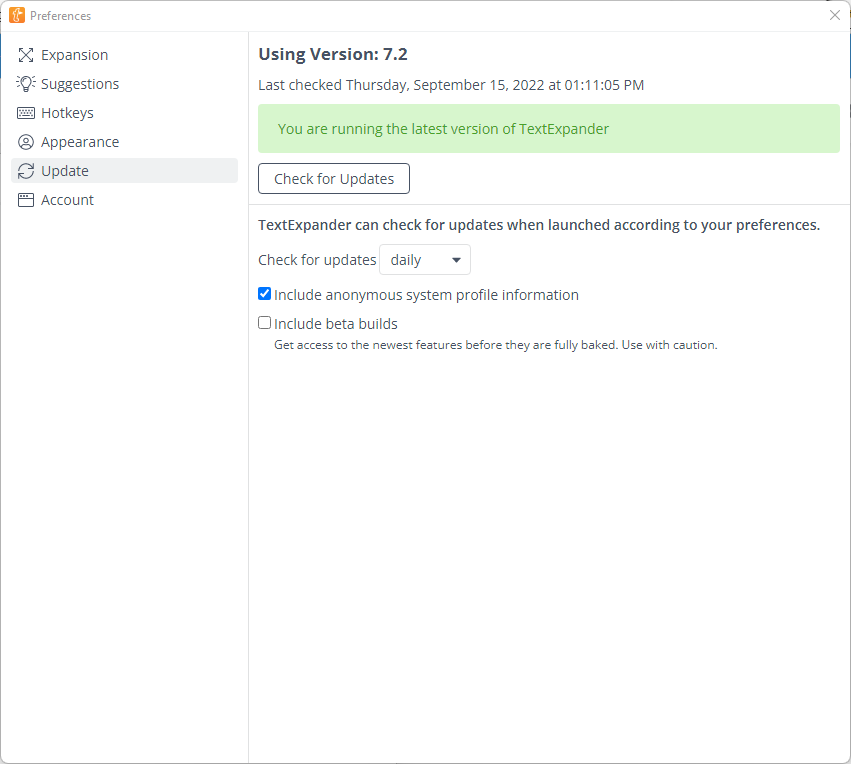Click the TextExpander logo in title bar
Viewport: 851px width, 764px height.
click(17, 15)
